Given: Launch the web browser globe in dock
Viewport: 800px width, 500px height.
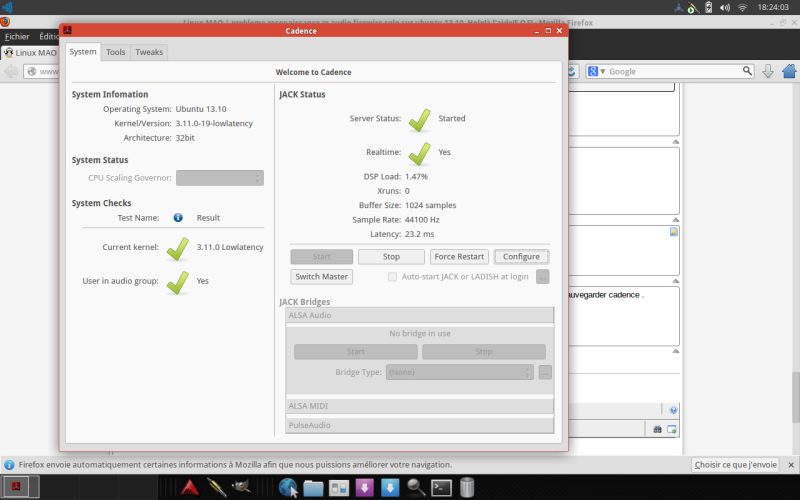Looking at the screenshot, I should click(288, 488).
